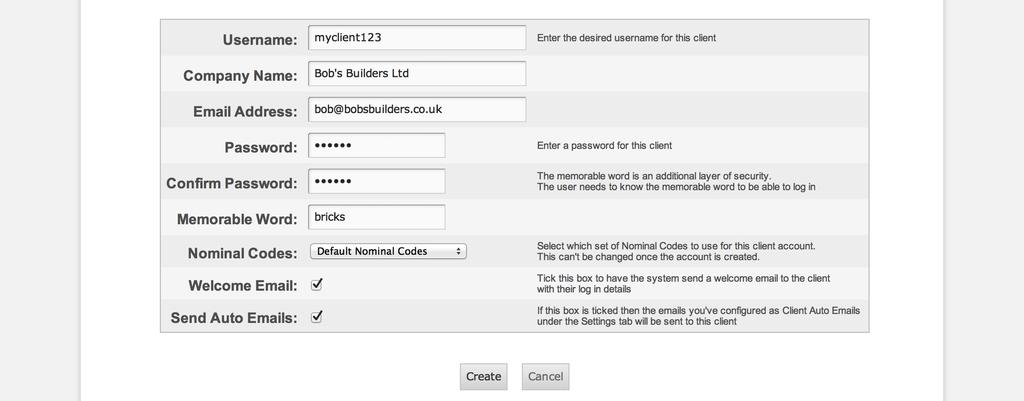Image resolution: width=1024 pixels, height=401 pixels.
Task: Click the "Username:" label
Action: pyautogui.click(x=260, y=40)
